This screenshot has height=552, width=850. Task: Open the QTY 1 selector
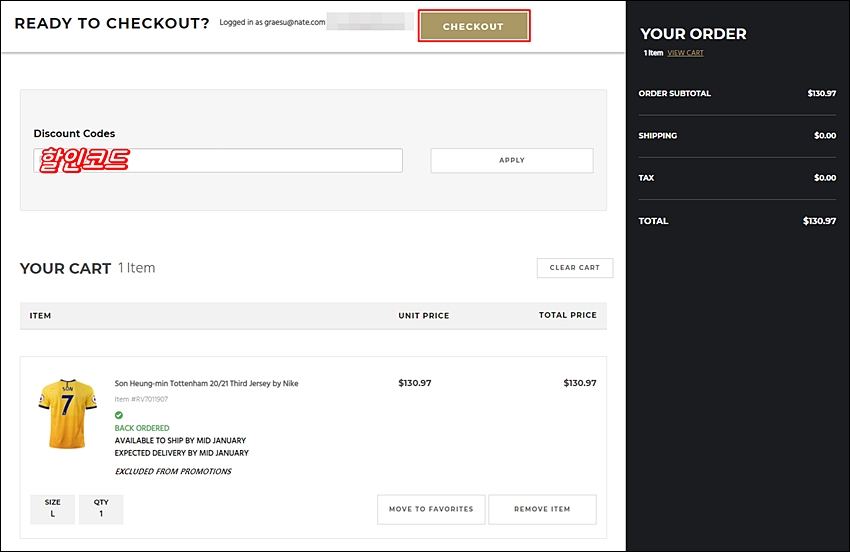(101, 509)
